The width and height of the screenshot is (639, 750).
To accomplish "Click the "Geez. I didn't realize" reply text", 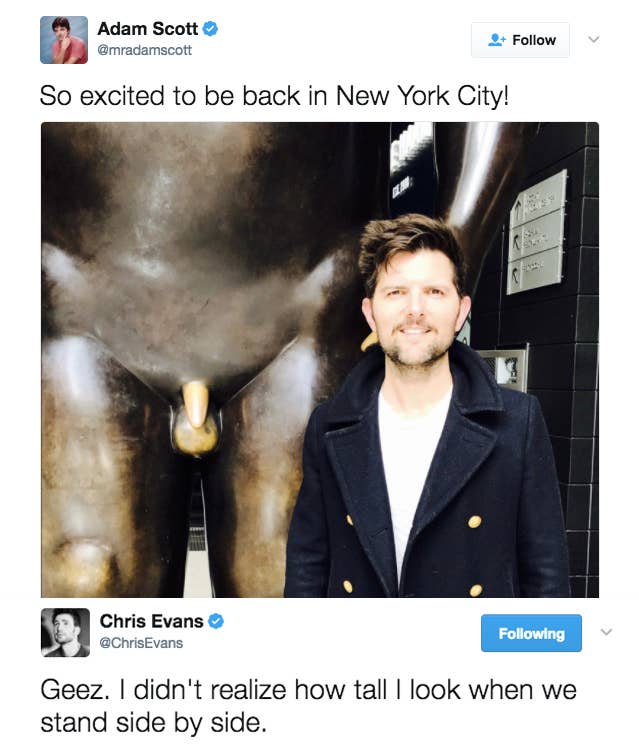I will coord(308,706).
